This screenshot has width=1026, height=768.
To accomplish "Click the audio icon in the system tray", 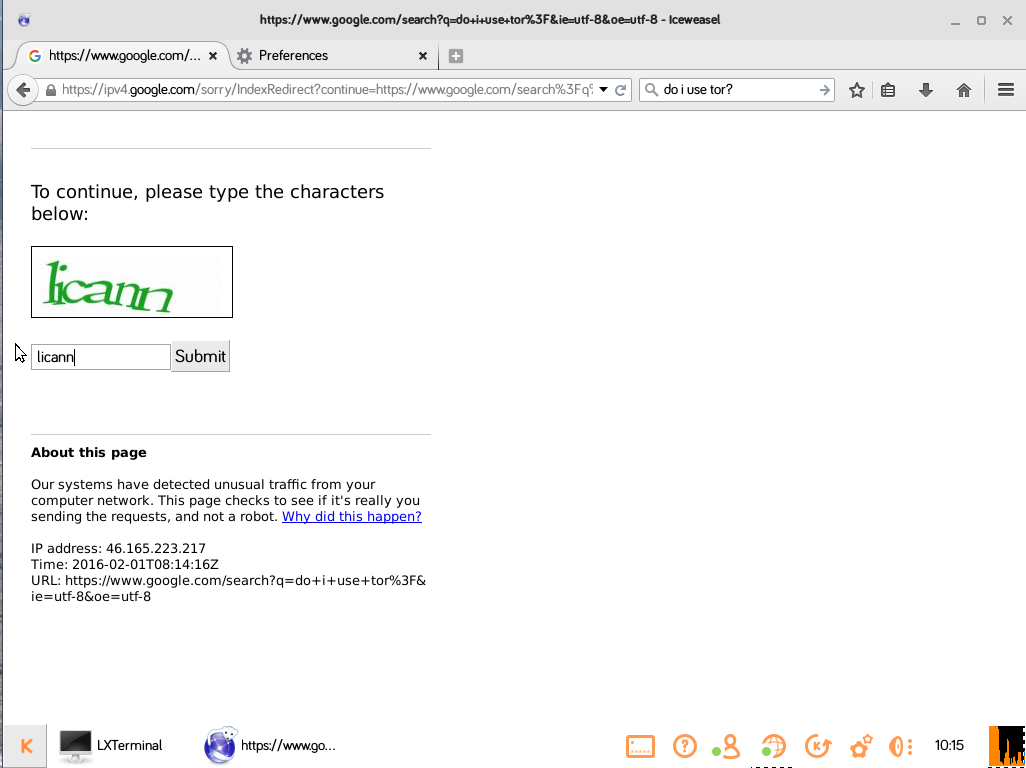I will tap(899, 746).
